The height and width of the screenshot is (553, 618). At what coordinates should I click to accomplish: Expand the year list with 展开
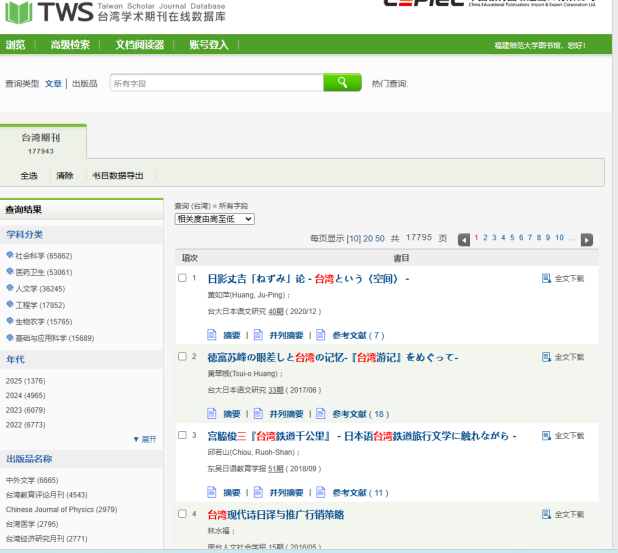(x=144, y=439)
